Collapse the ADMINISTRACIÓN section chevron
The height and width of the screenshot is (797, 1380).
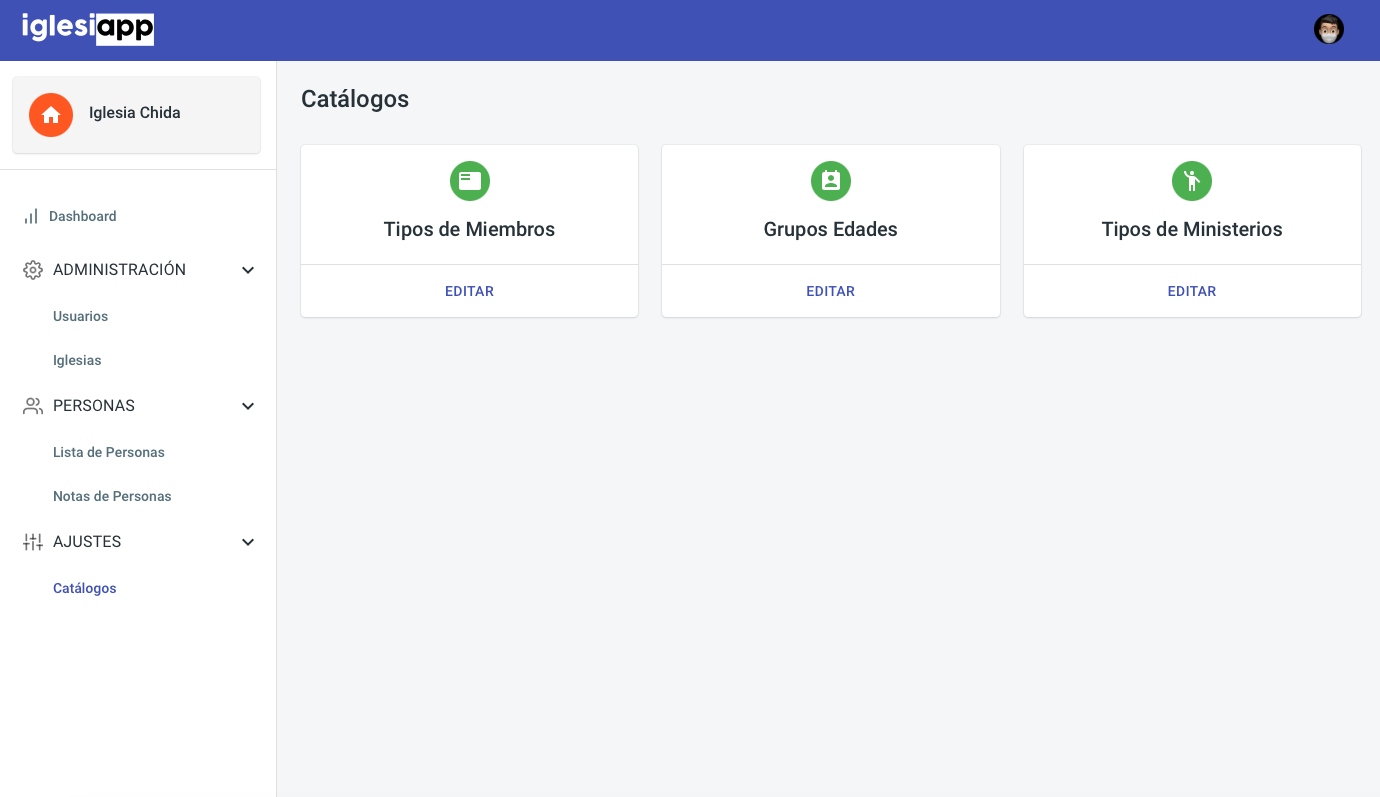click(248, 270)
